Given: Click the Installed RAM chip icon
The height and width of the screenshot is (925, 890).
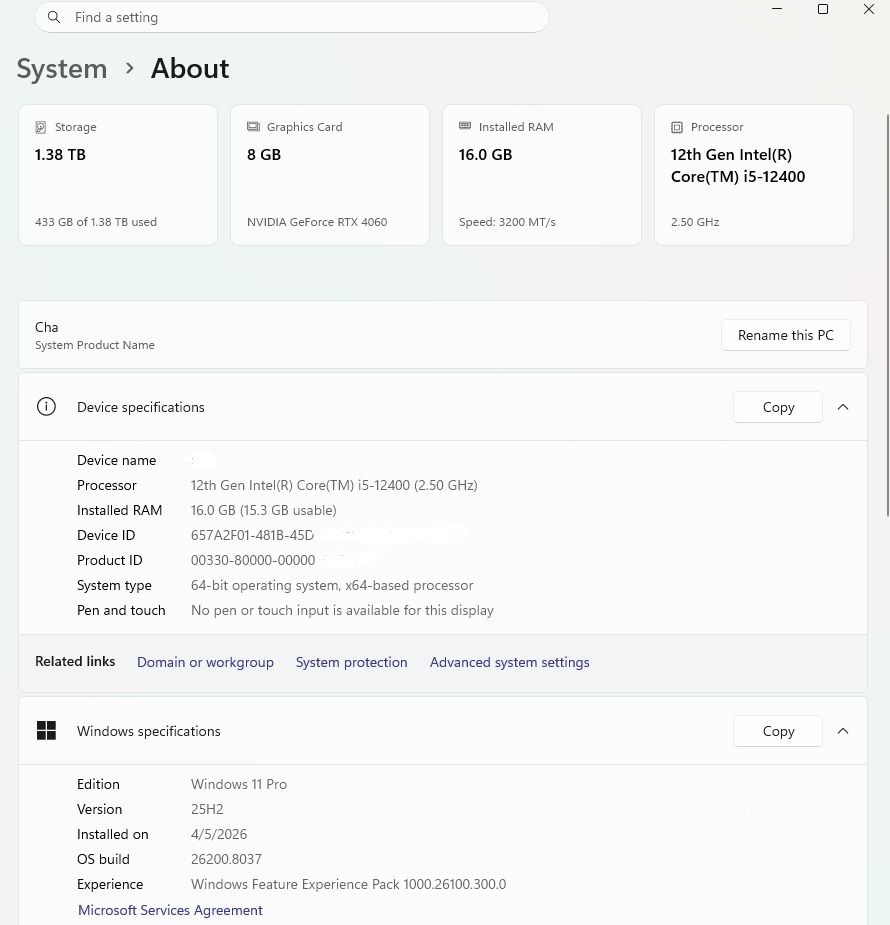Looking at the screenshot, I should coord(465,126).
